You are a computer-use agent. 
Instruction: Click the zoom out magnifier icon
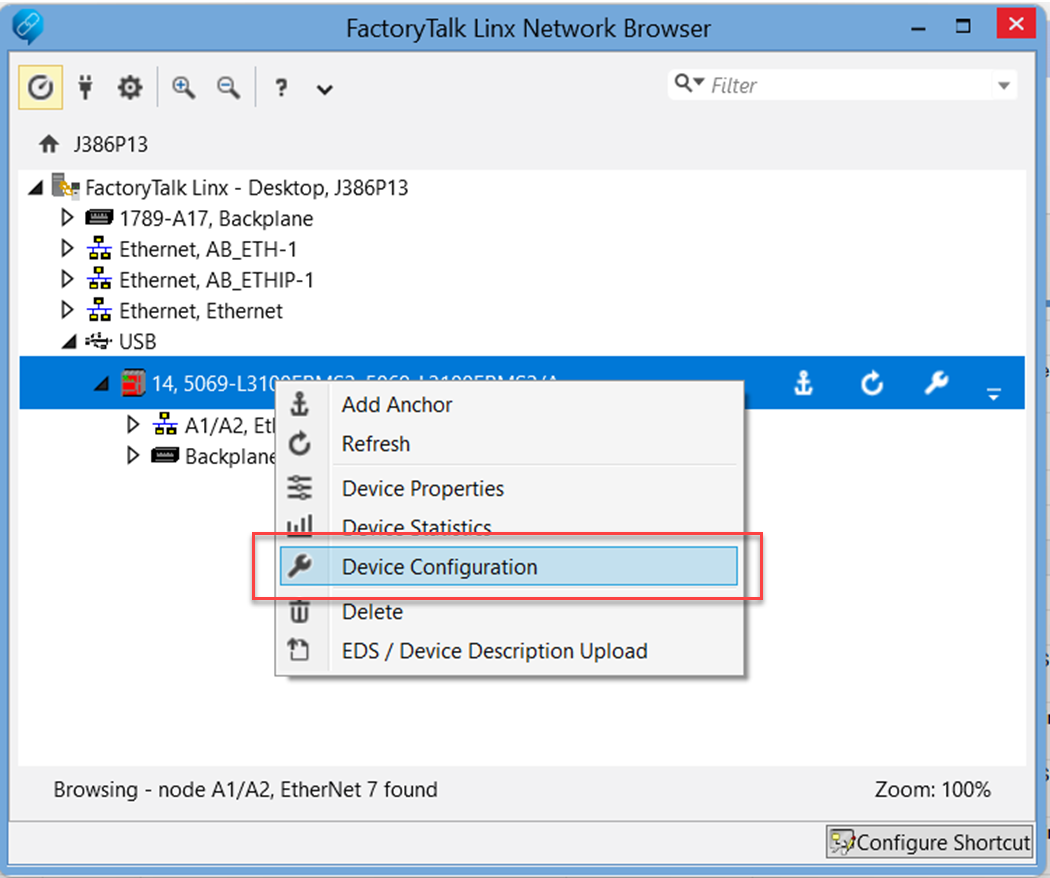(x=229, y=88)
